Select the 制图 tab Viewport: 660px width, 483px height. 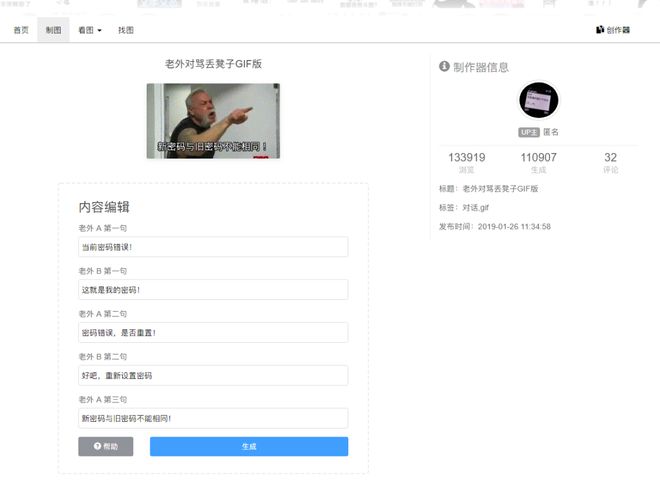coord(53,30)
